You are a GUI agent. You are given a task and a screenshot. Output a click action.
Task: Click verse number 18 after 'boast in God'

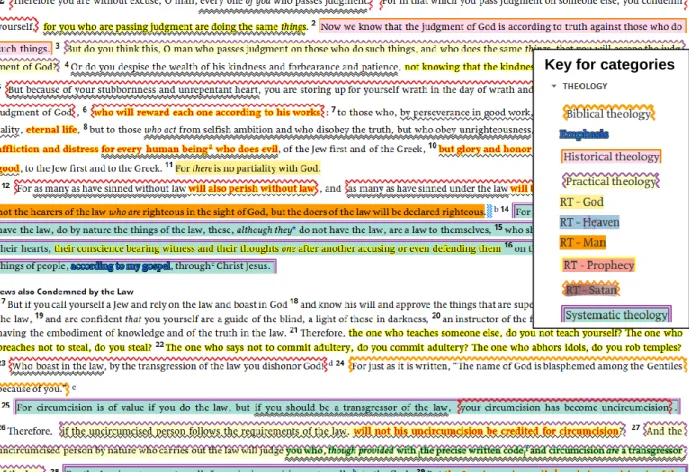click(x=294, y=301)
